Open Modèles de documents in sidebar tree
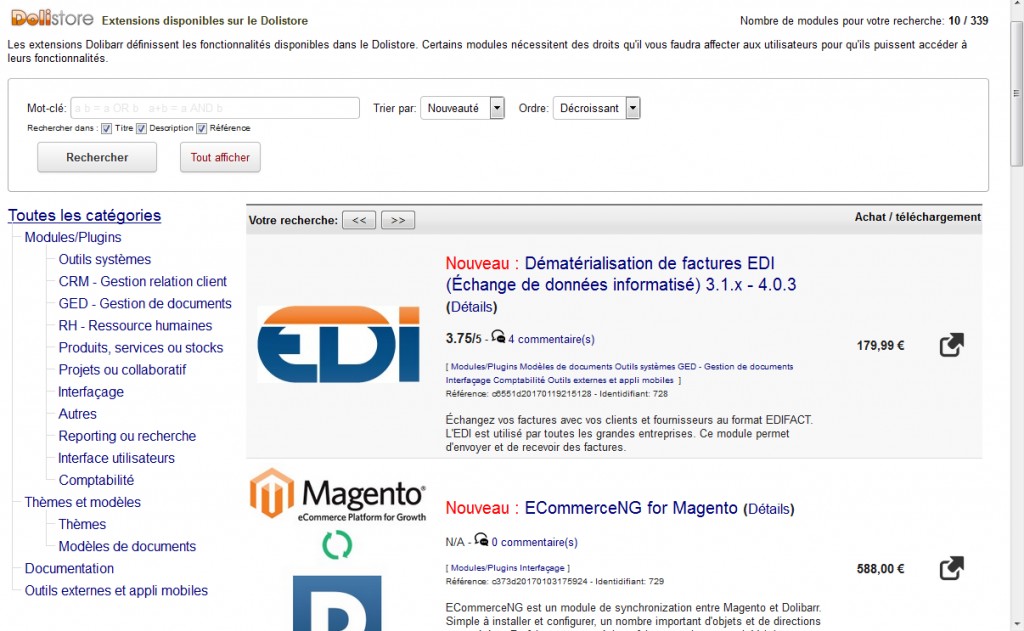Image resolution: width=1024 pixels, height=631 pixels. pyautogui.click(x=127, y=546)
